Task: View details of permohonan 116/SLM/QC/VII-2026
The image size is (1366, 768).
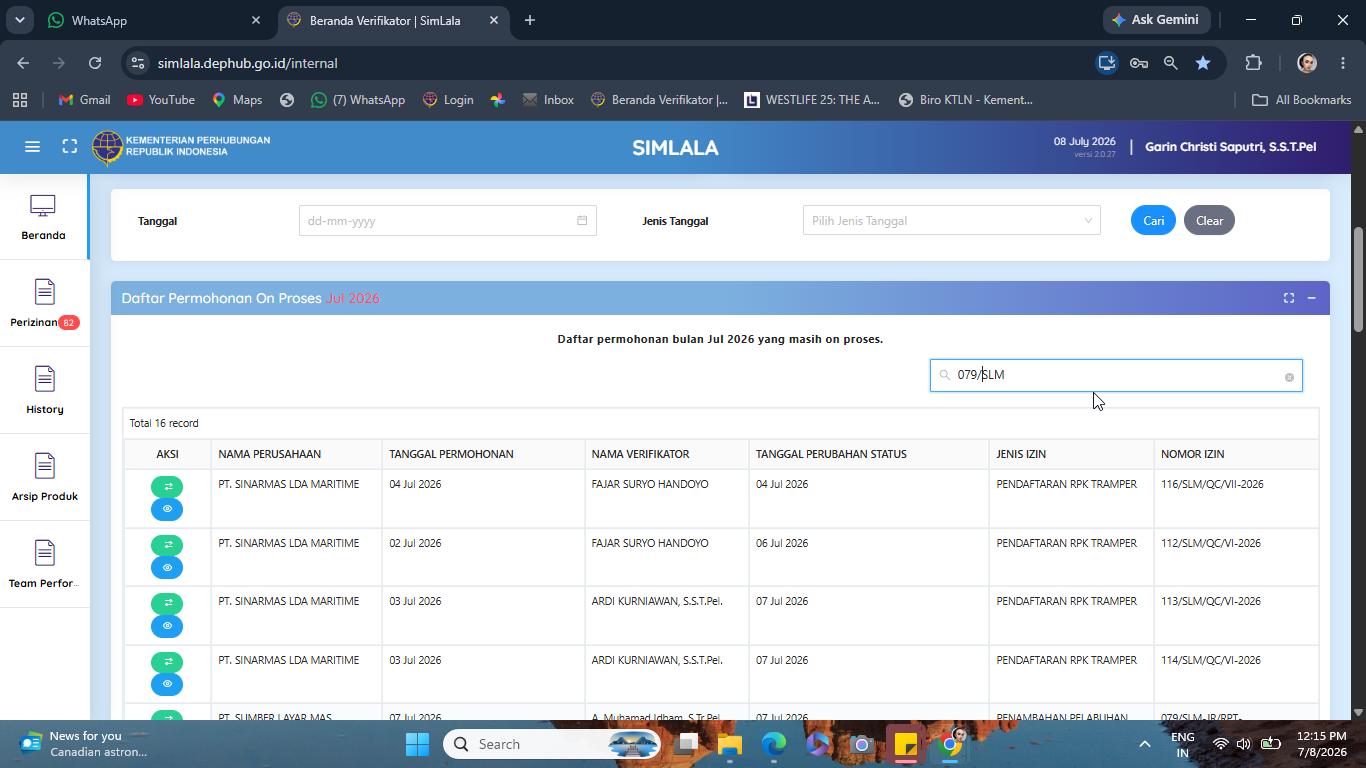Action: click(x=167, y=509)
